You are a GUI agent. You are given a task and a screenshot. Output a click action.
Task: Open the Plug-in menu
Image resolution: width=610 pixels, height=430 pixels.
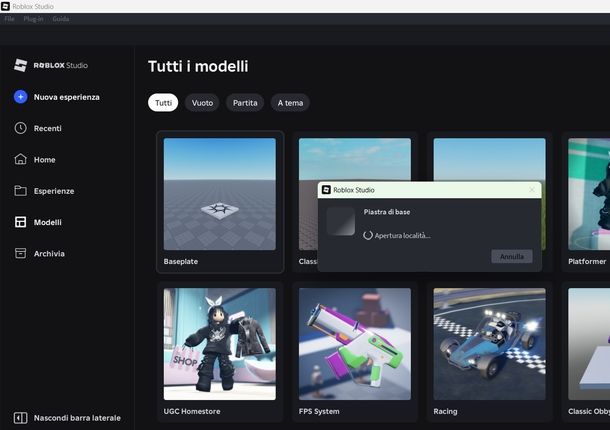(33, 19)
